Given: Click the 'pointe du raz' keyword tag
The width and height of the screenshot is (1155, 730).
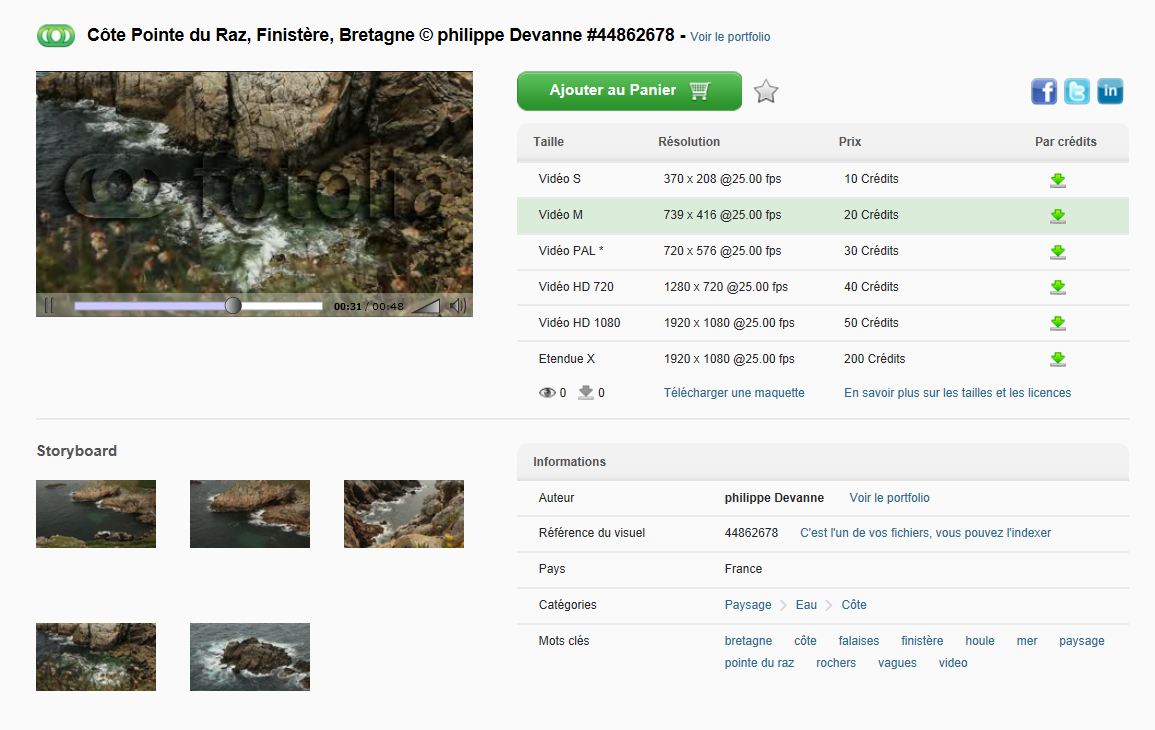Looking at the screenshot, I should 759,663.
